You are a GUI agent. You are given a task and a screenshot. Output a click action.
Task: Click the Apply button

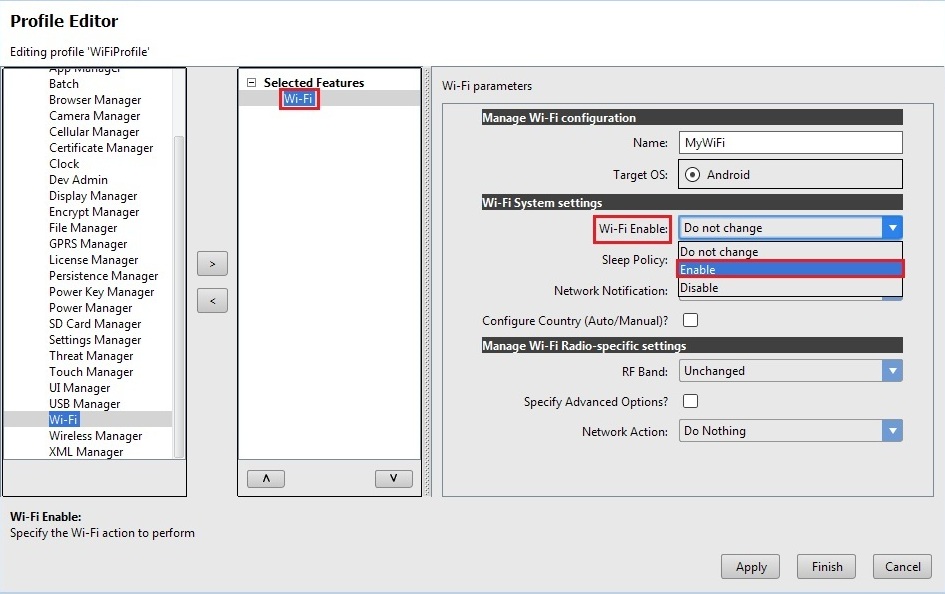point(750,567)
